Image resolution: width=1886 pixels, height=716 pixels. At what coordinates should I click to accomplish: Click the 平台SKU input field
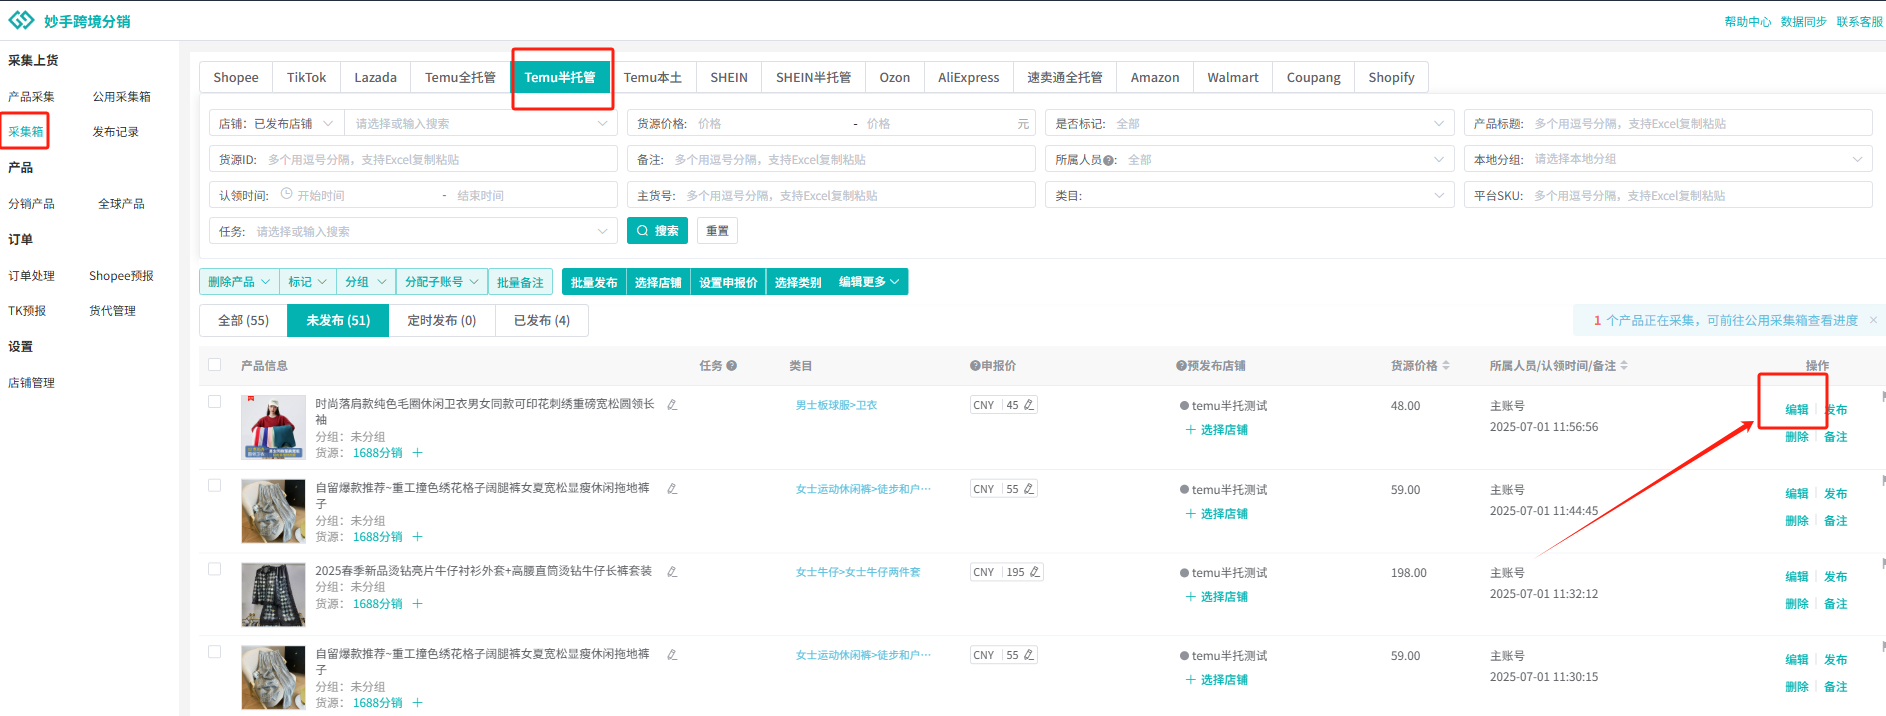[x=1668, y=196]
